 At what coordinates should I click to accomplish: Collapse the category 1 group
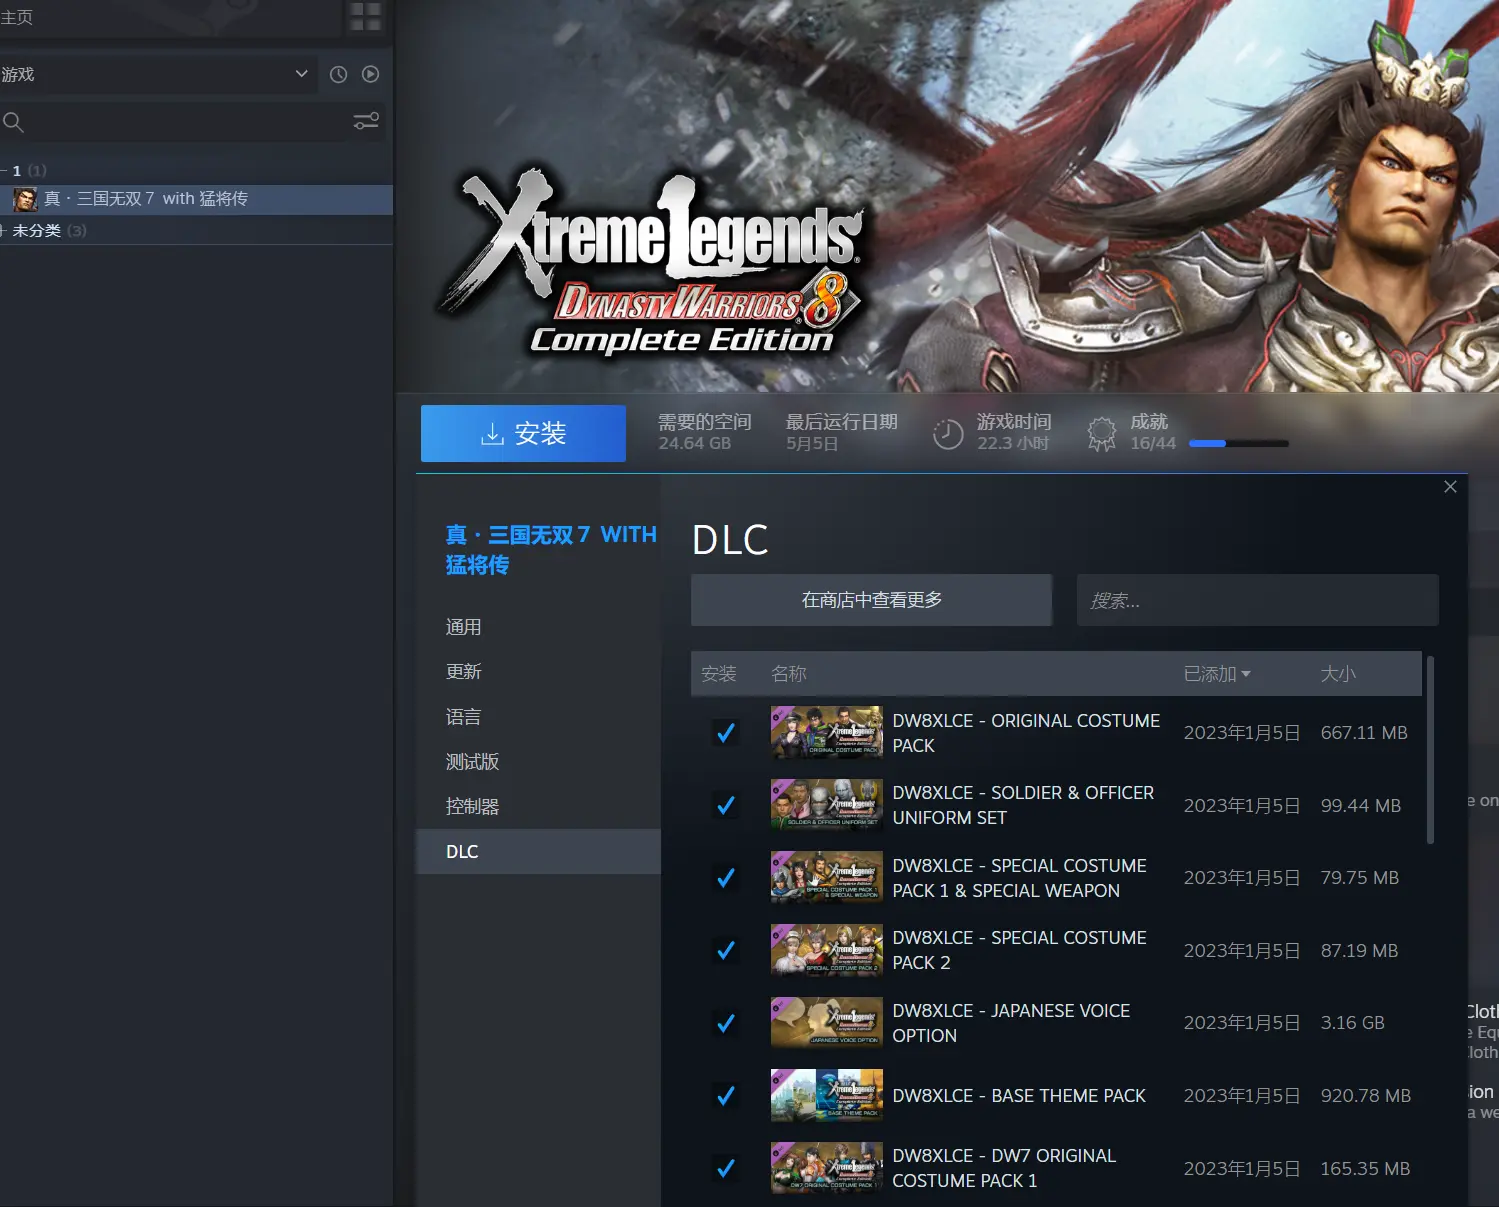(x=4, y=171)
